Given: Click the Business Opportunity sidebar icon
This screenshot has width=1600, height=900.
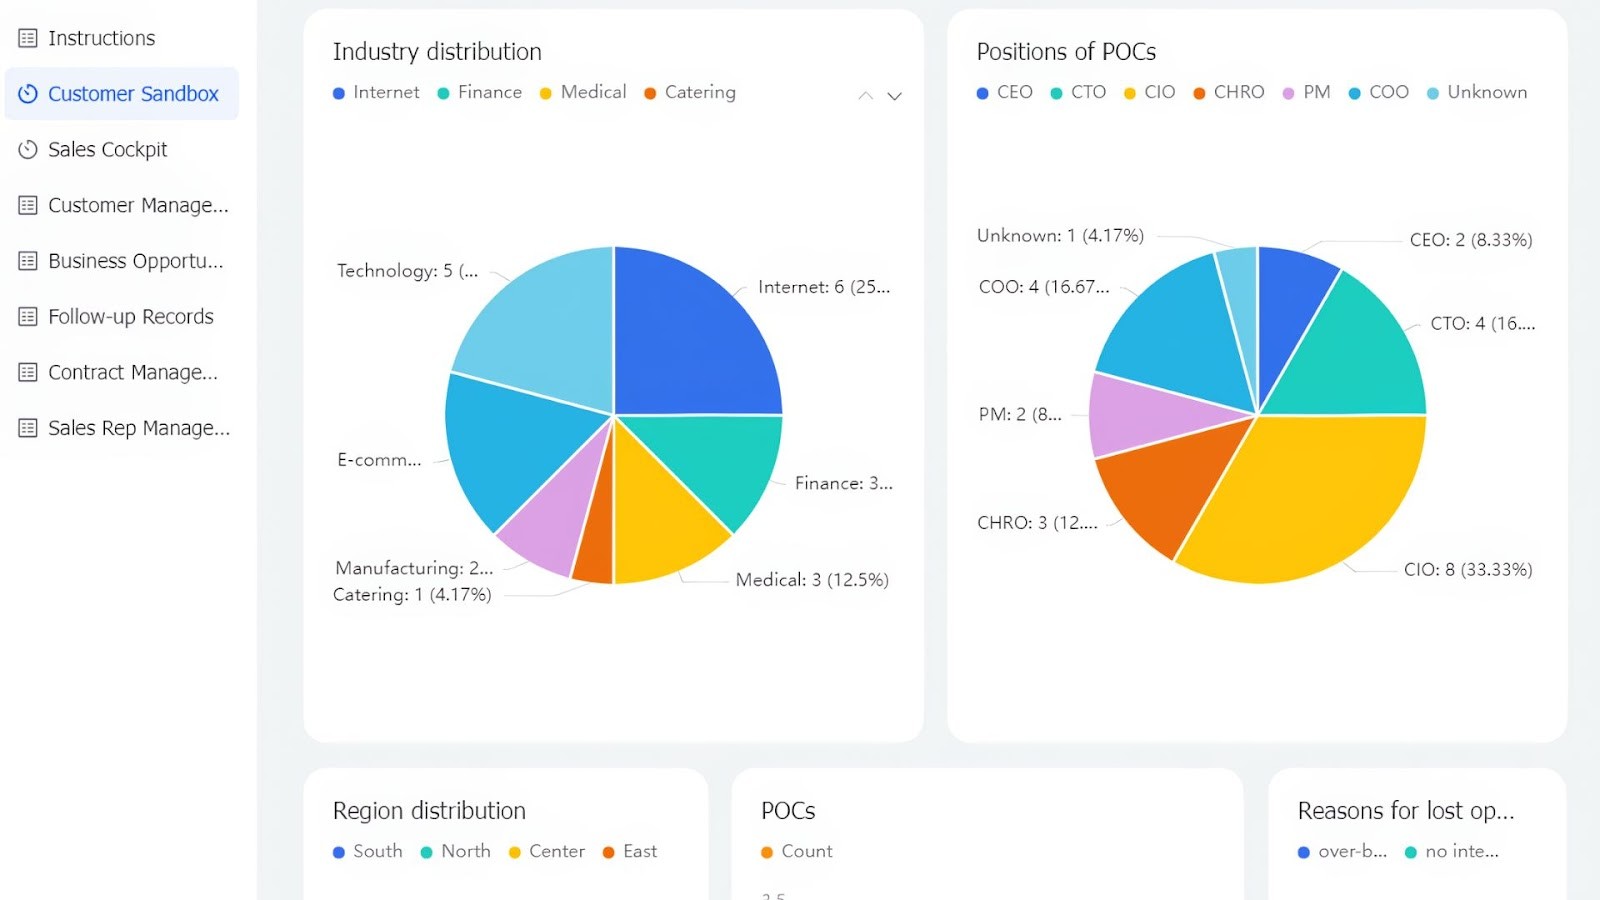Looking at the screenshot, I should (27, 260).
